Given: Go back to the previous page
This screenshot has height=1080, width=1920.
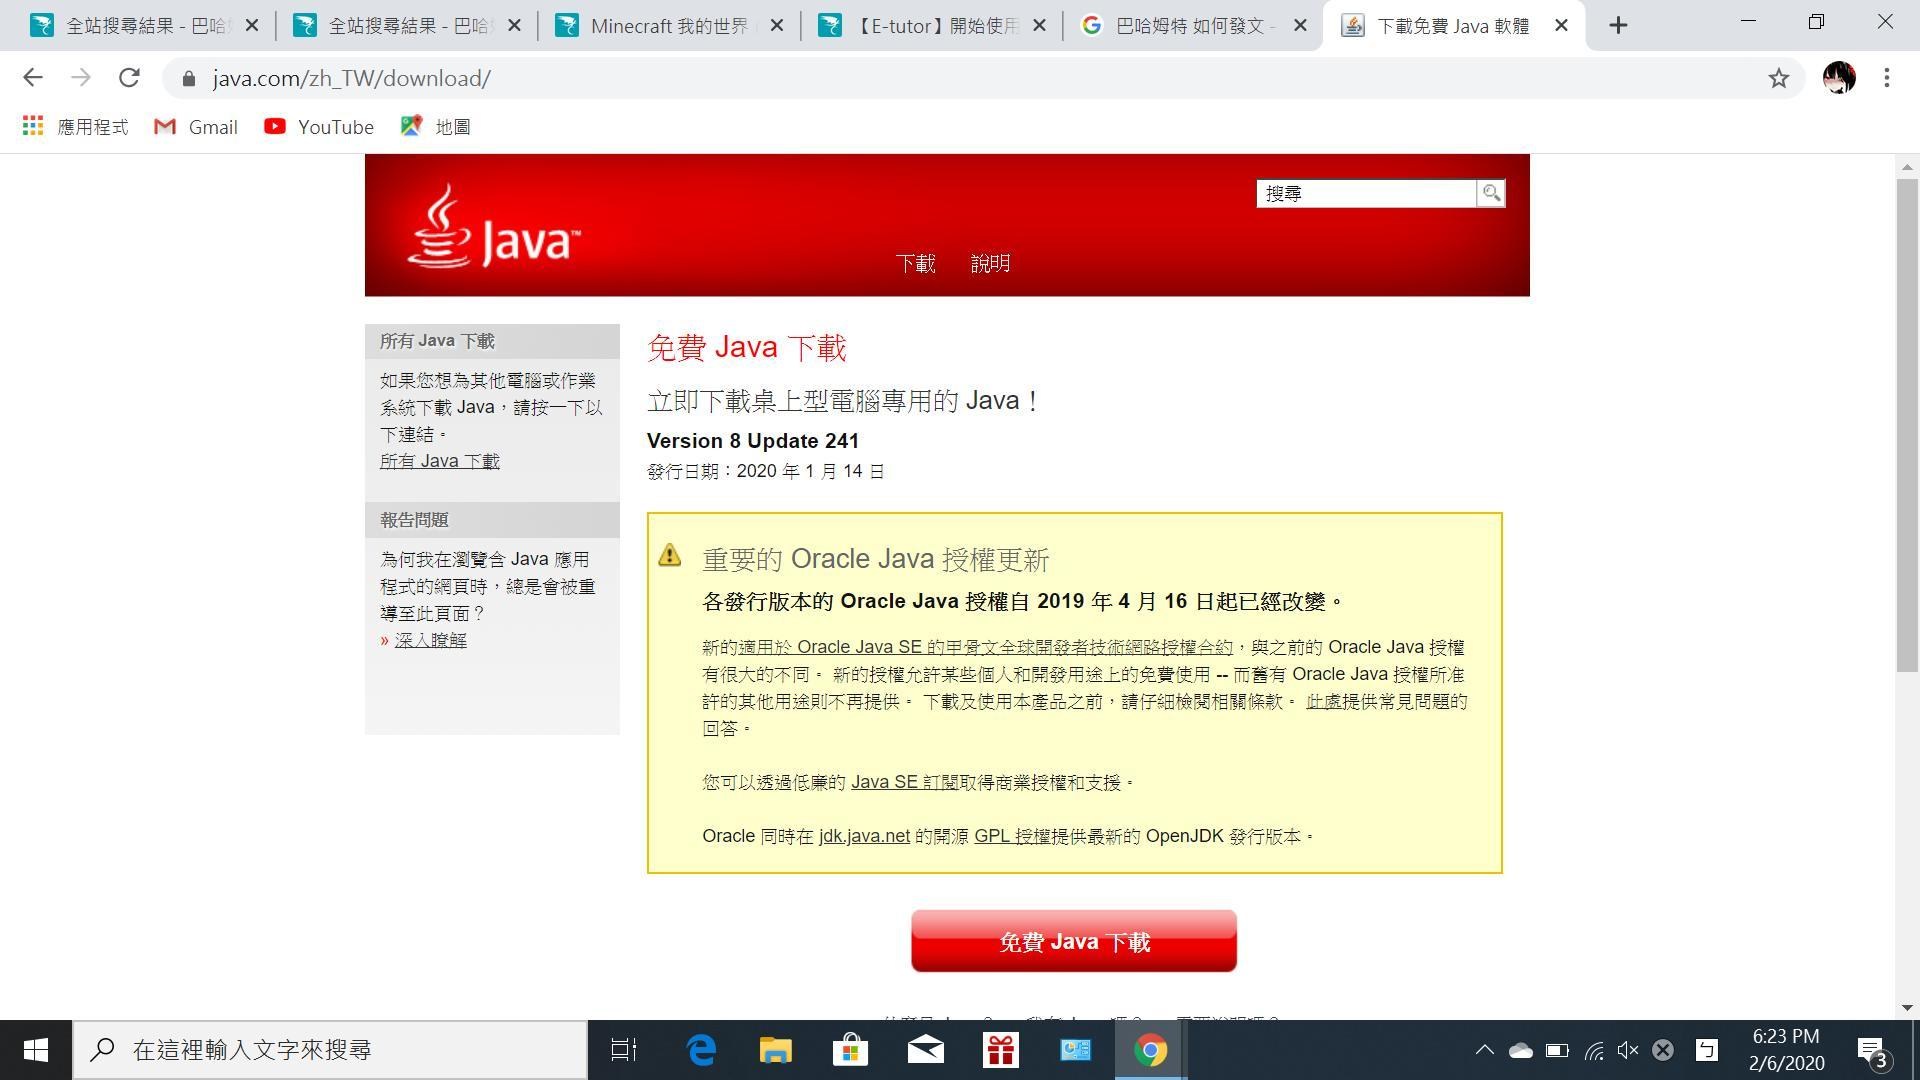Looking at the screenshot, I should (33, 78).
